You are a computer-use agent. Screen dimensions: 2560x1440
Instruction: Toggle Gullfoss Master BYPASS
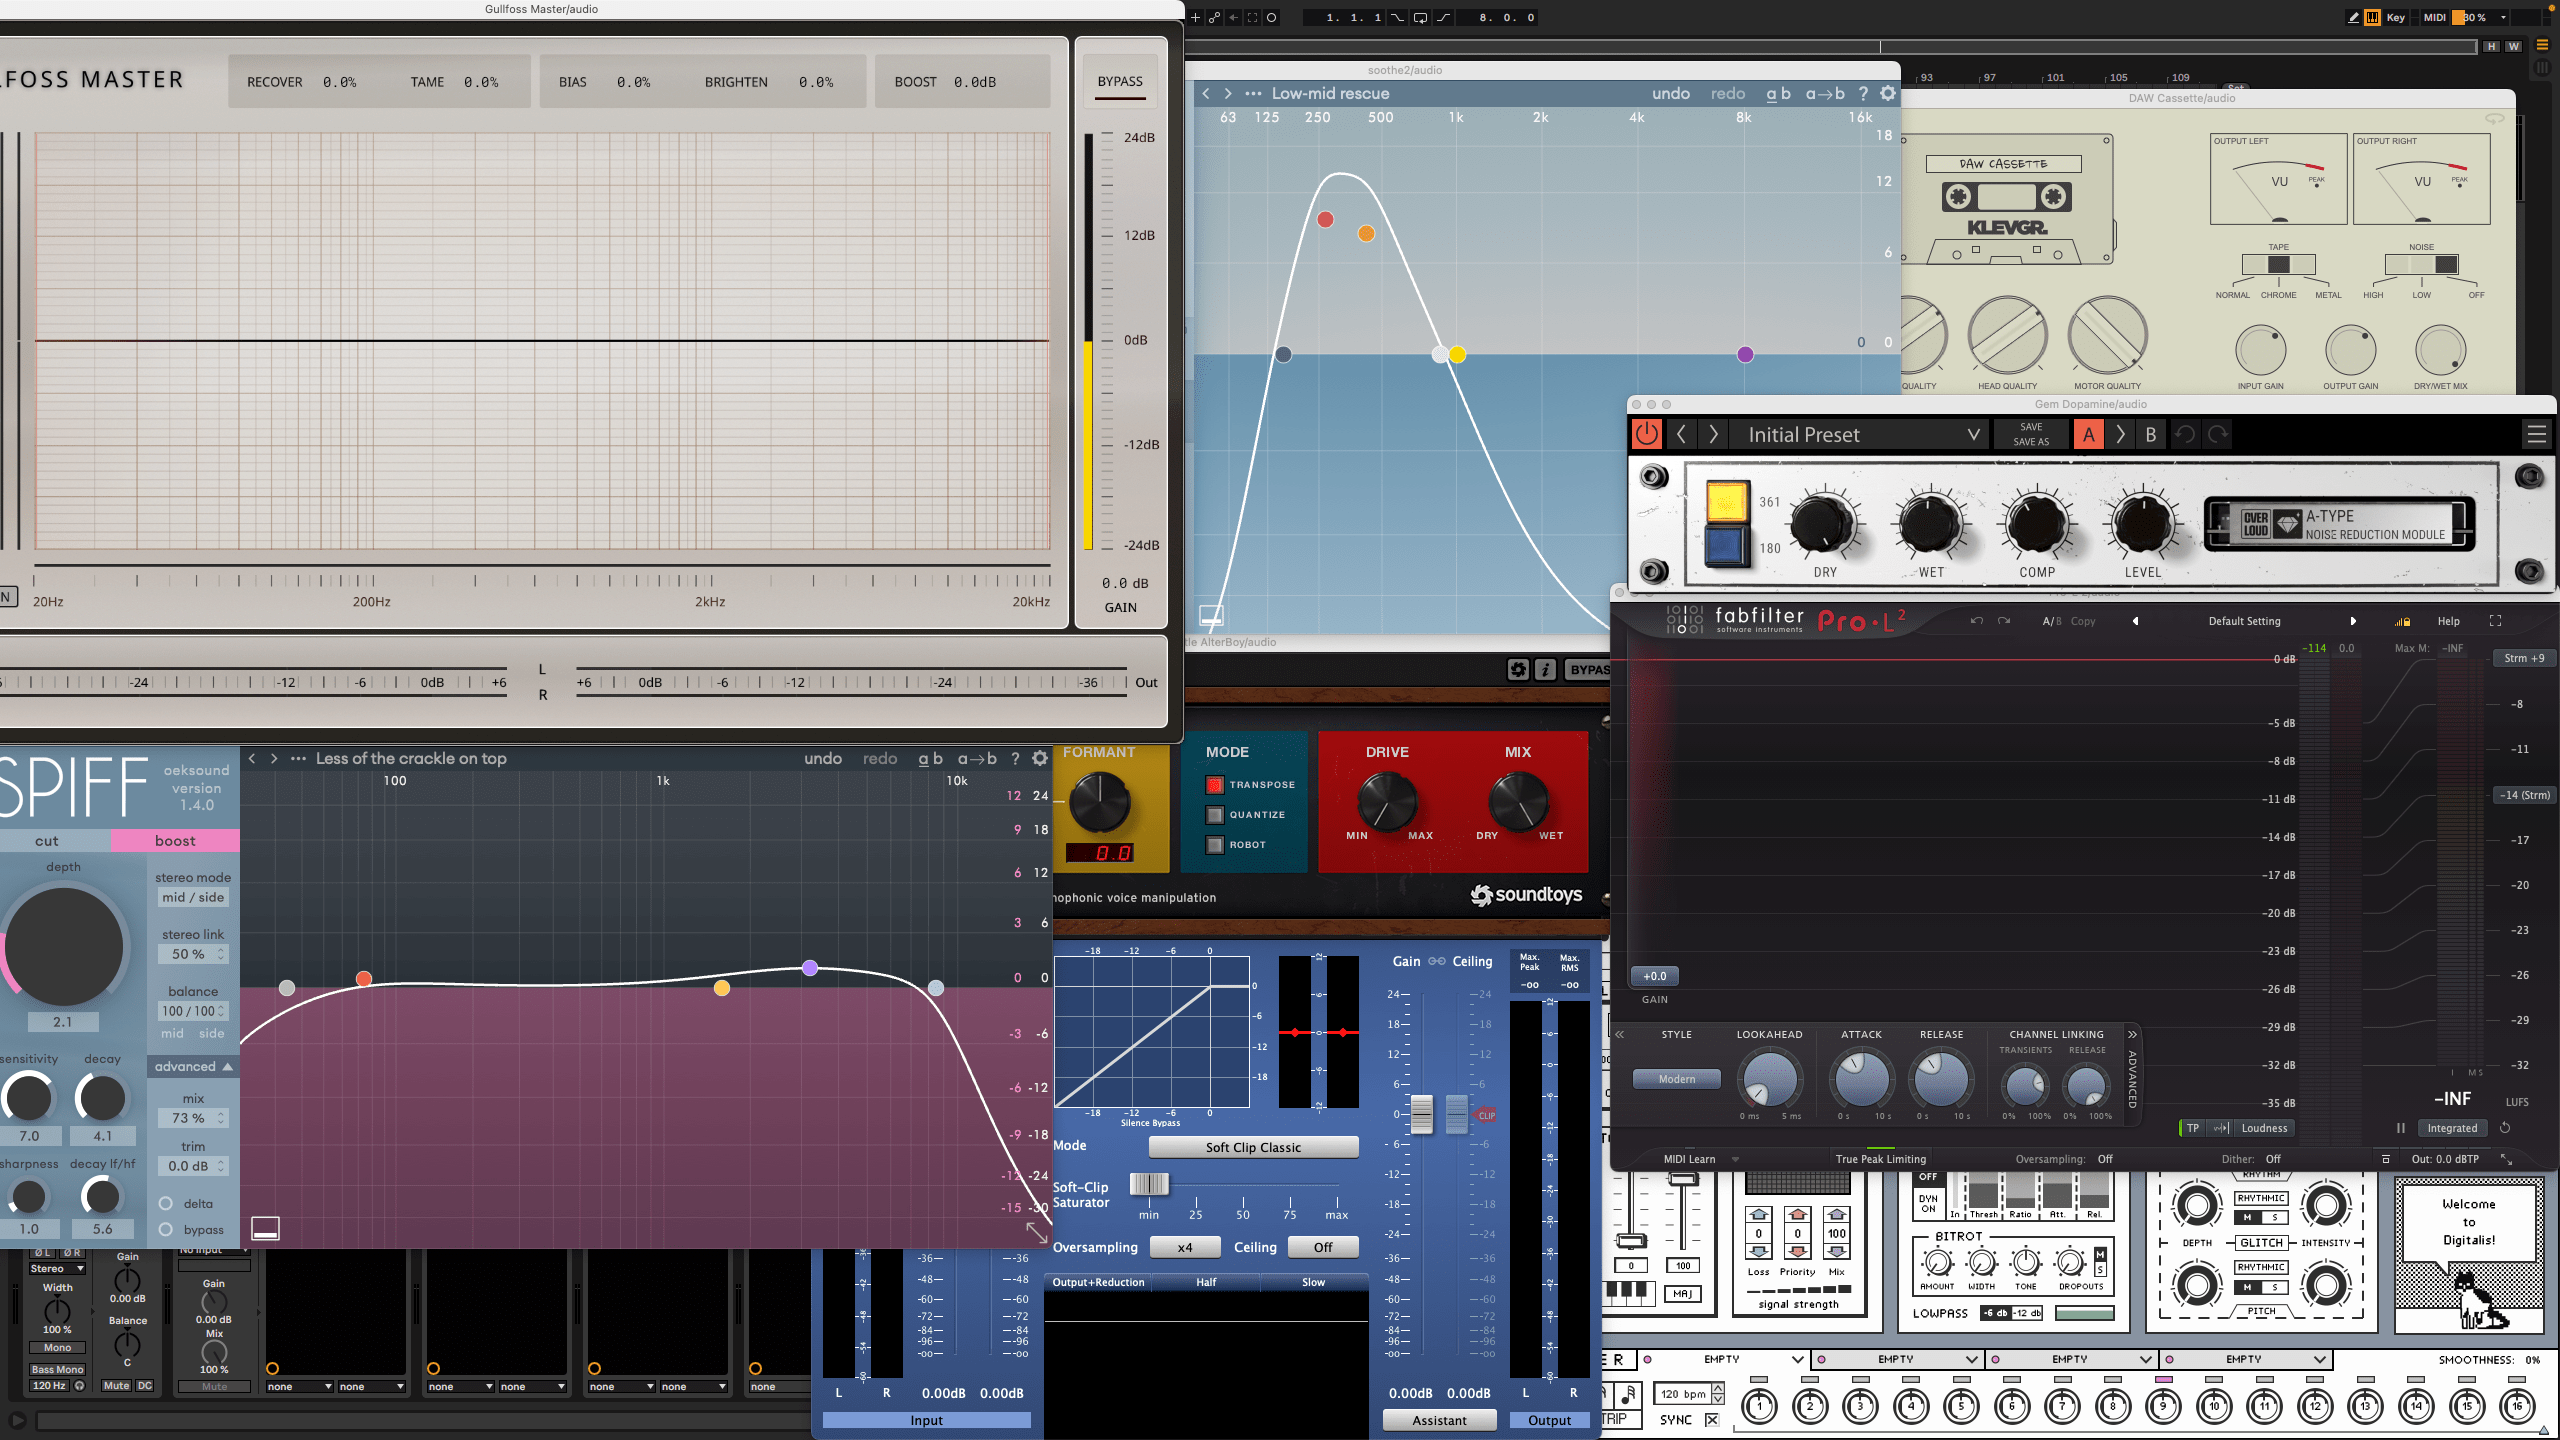pyautogui.click(x=1120, y=82)
